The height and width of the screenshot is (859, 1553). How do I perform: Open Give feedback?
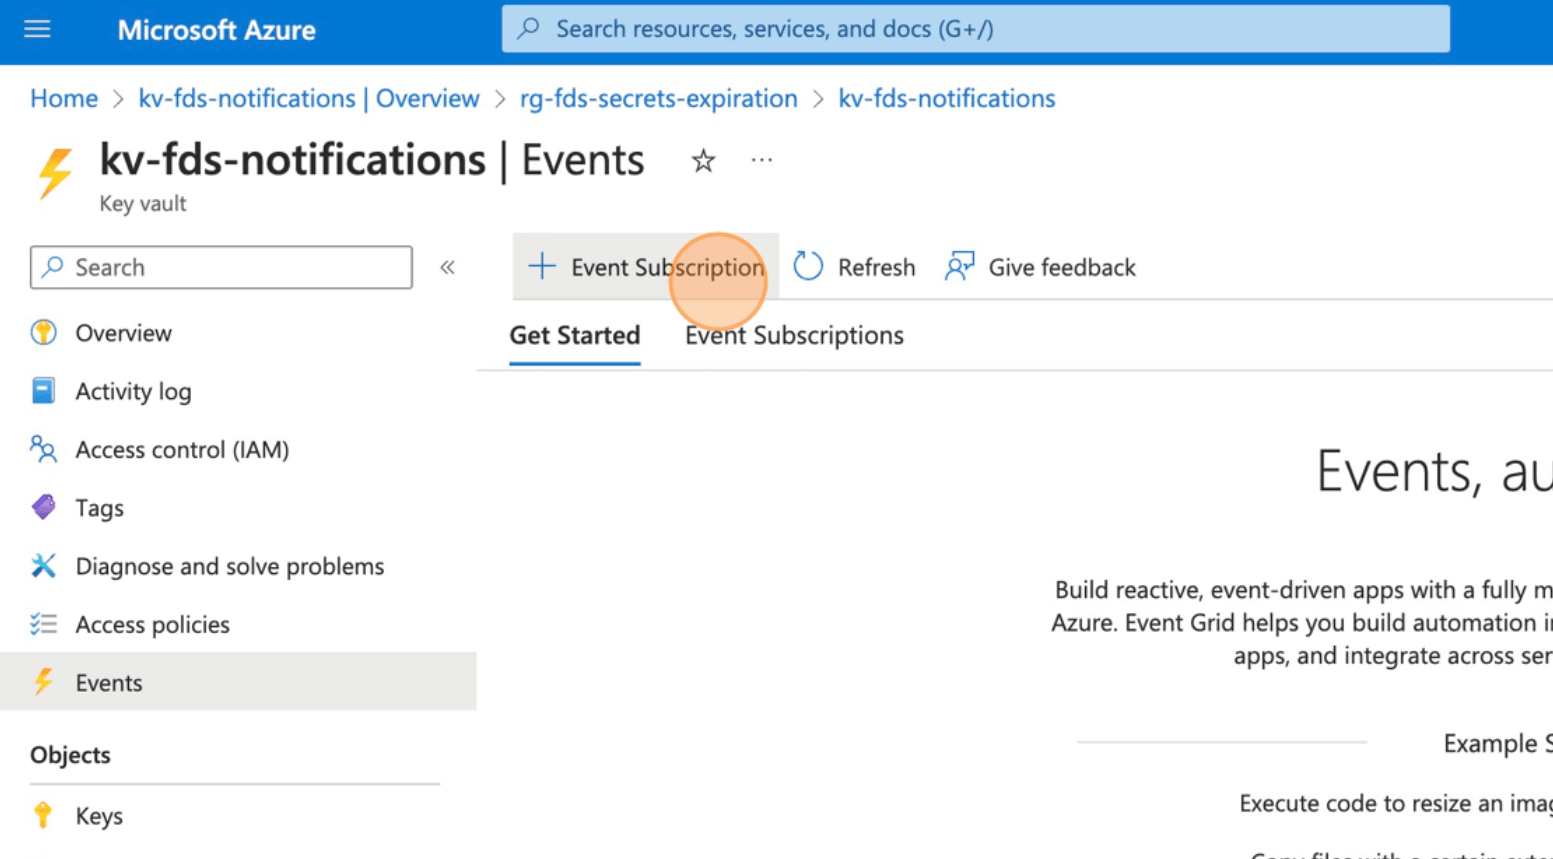tap(1040, 267)
